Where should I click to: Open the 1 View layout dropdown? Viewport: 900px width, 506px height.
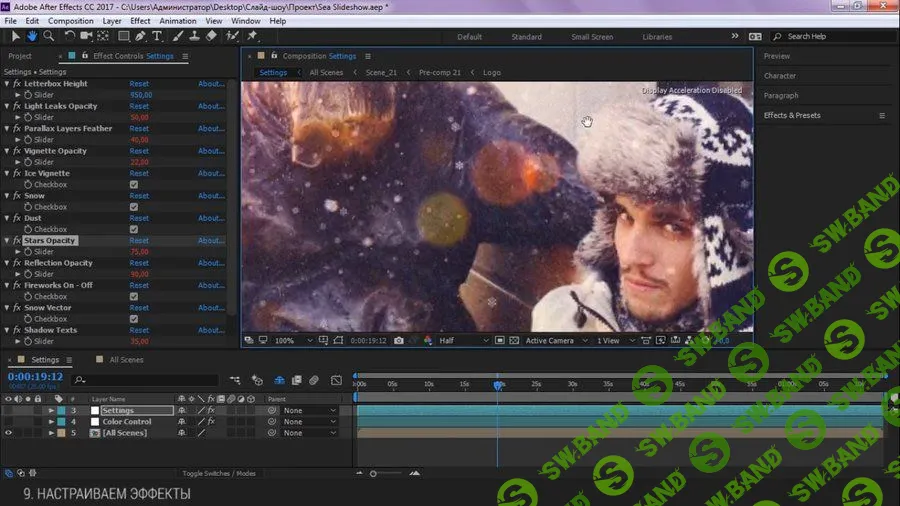pos(615,340)
